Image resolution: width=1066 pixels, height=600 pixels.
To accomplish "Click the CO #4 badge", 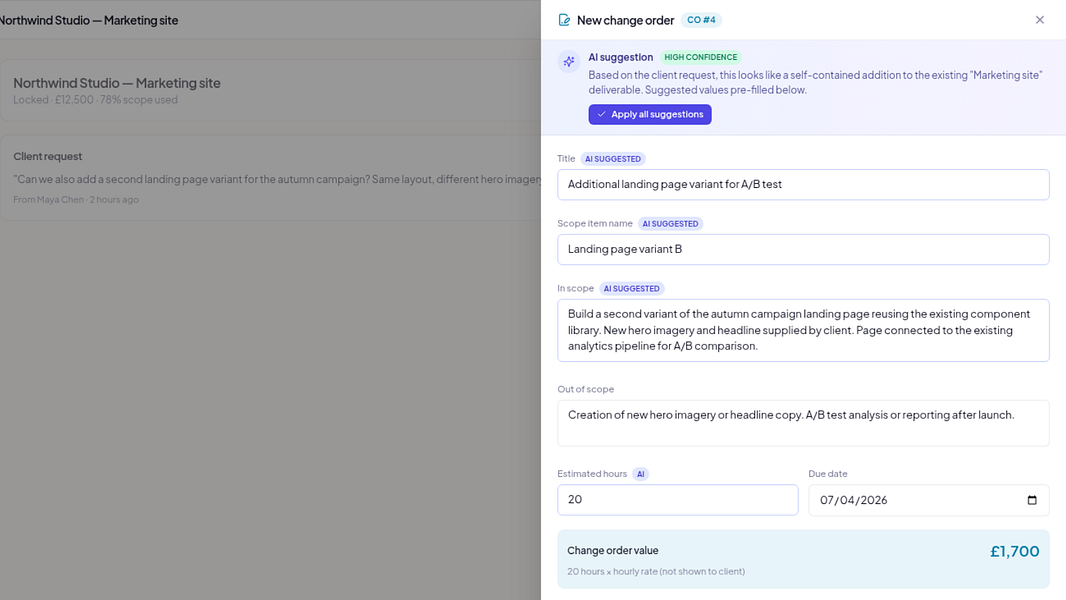I will [701, 20].
